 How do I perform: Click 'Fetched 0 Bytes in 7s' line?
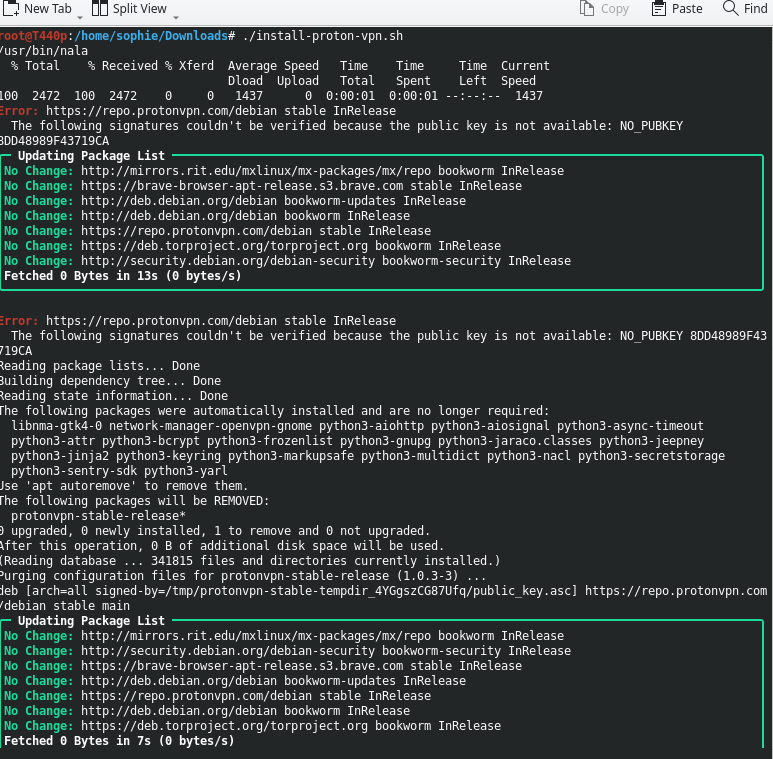[119, 741]
